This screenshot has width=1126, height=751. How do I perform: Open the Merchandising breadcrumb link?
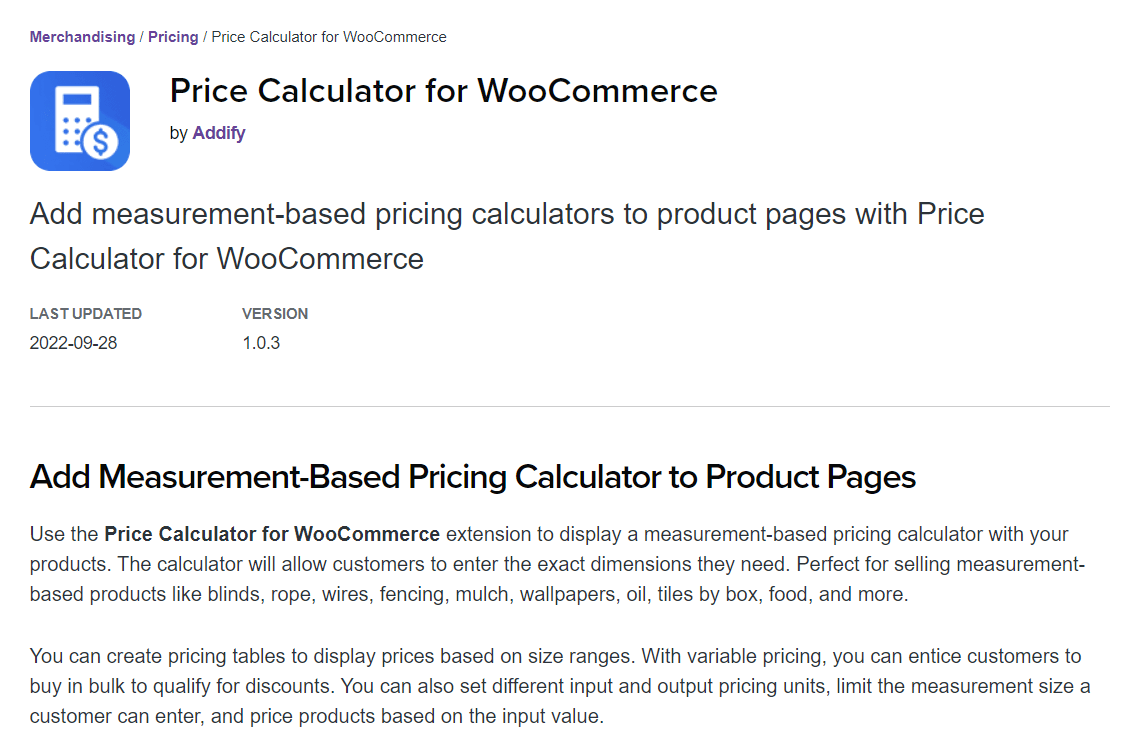tap(81, 36)
